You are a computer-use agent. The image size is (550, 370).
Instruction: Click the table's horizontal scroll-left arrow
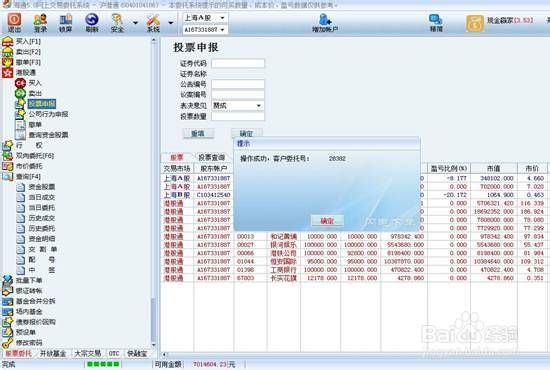[x=164, y=355]
